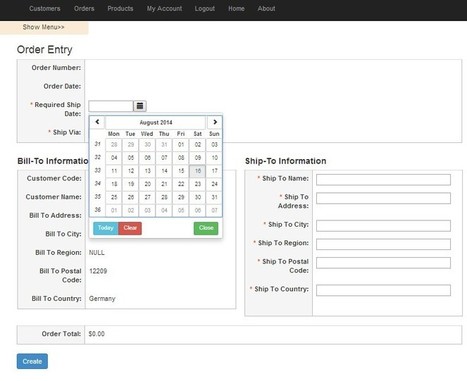Click the August 2014 month title
Viewport: 467px width, 381px height.
pyautogui.click(x=156, y=122)
